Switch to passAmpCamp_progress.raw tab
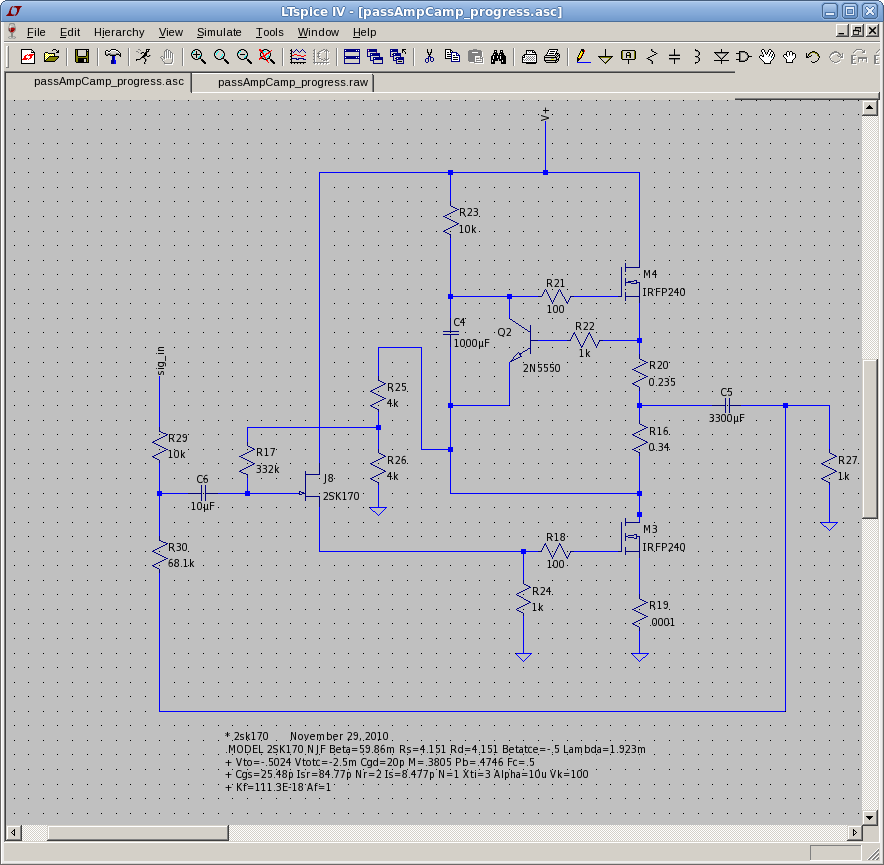This screenshot has width=884, height=865. coord(284,82)
